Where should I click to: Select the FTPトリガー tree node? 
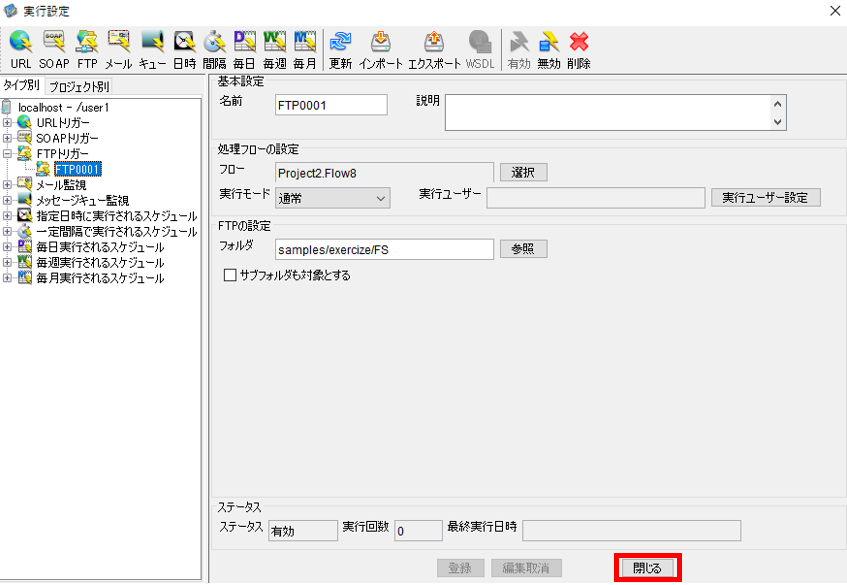(62, 154)
